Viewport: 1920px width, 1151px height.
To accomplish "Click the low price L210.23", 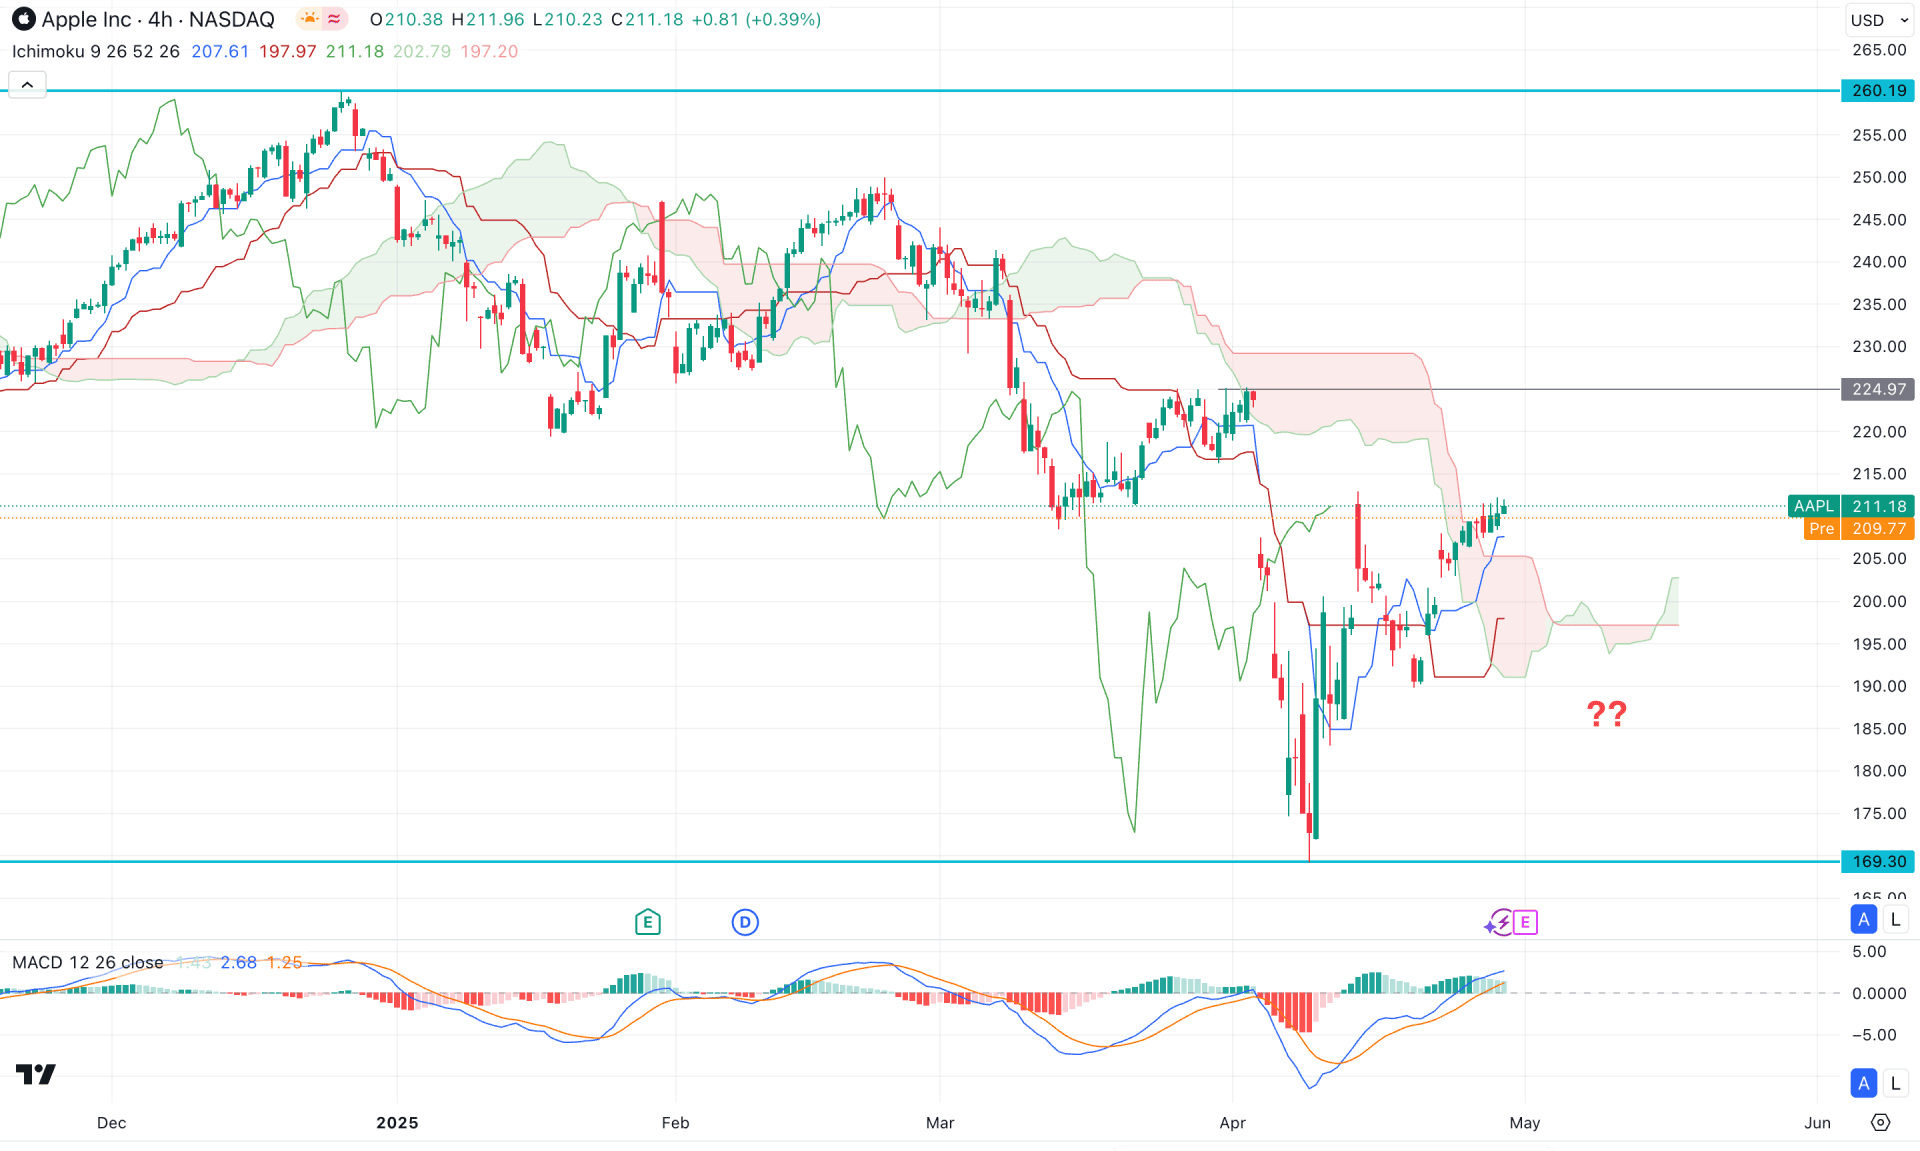I will 567,19.
